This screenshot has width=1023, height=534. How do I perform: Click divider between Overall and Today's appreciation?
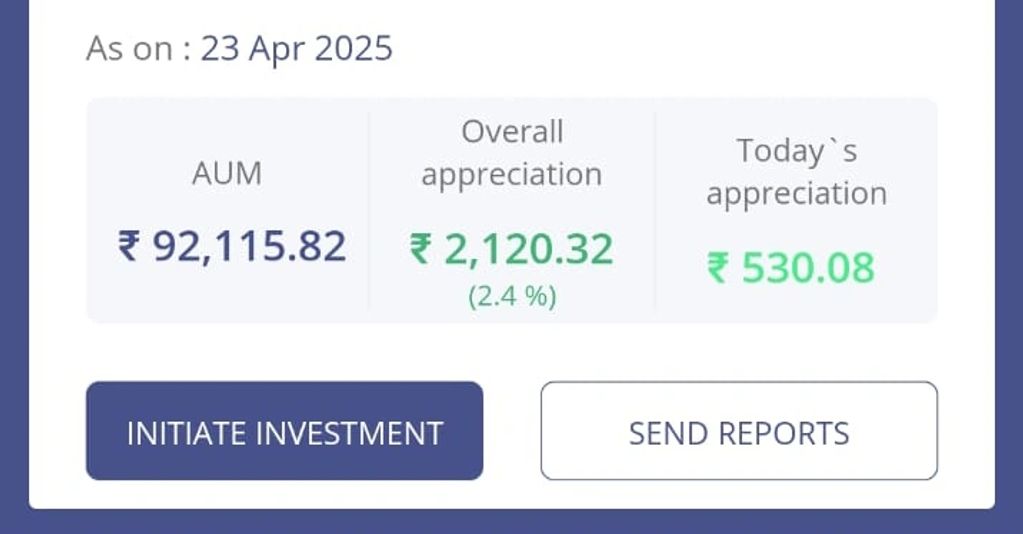pyautogui.click(x=655, y=210)
